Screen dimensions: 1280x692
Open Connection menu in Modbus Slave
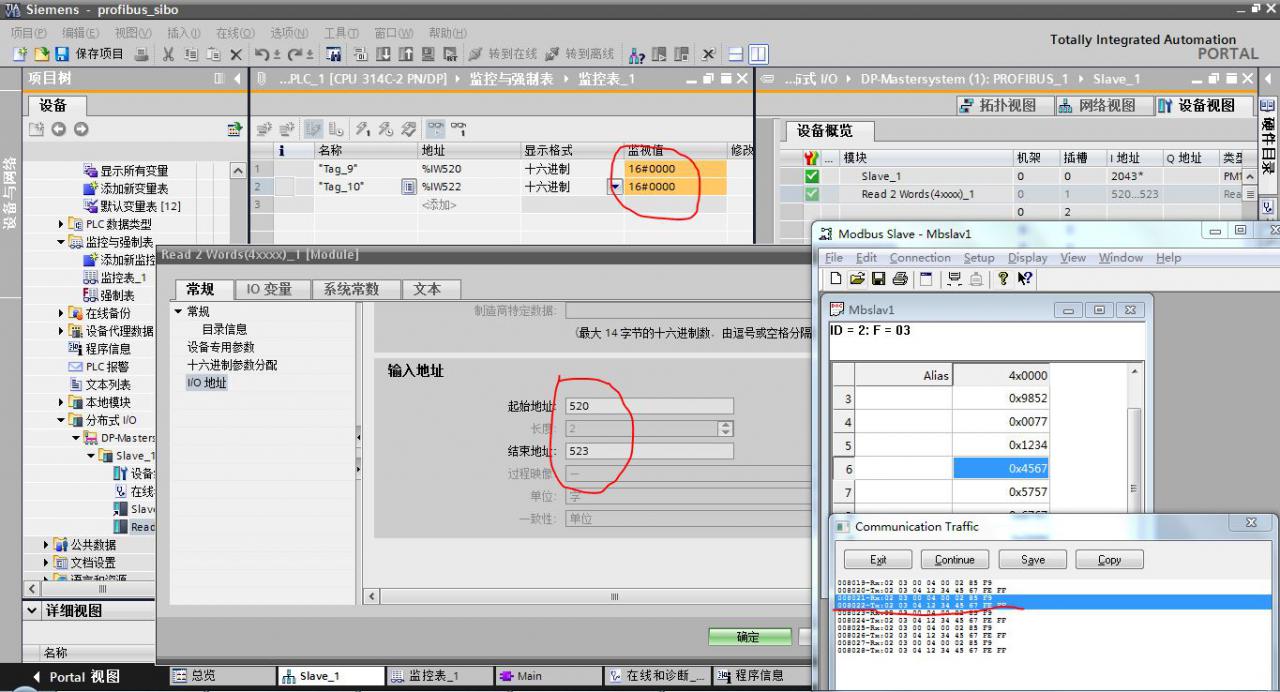[920, 257]
